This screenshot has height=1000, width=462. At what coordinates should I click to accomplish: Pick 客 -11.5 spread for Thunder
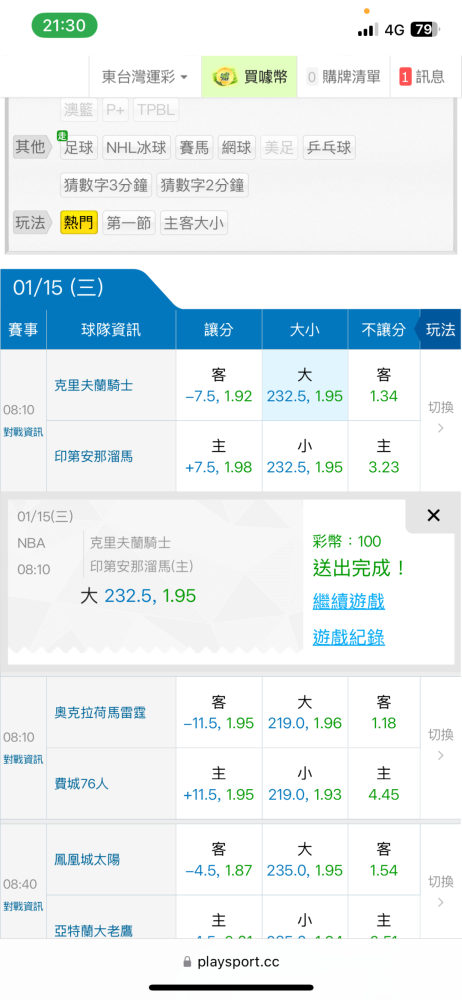pos(219,712)
